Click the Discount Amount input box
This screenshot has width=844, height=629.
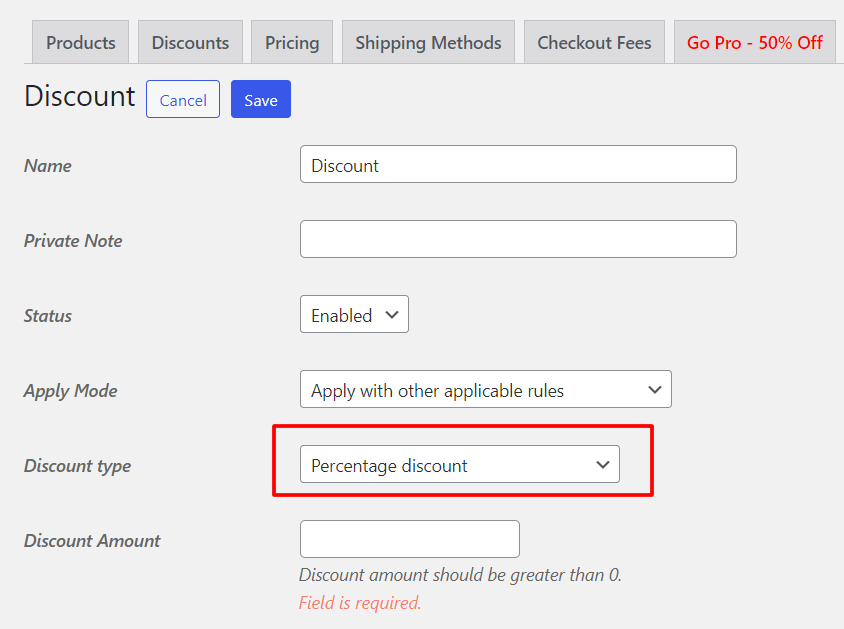point(410,539)
